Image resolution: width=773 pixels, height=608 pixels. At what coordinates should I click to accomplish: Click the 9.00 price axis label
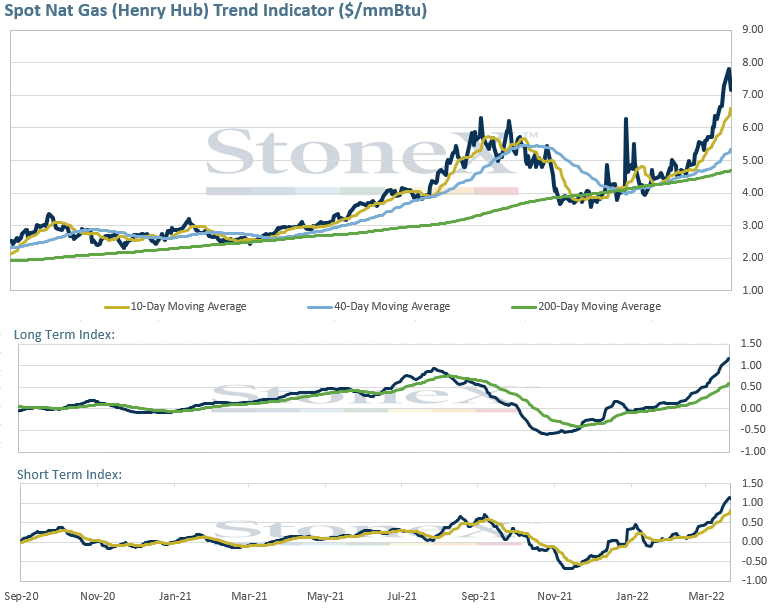tap(753, 30)
